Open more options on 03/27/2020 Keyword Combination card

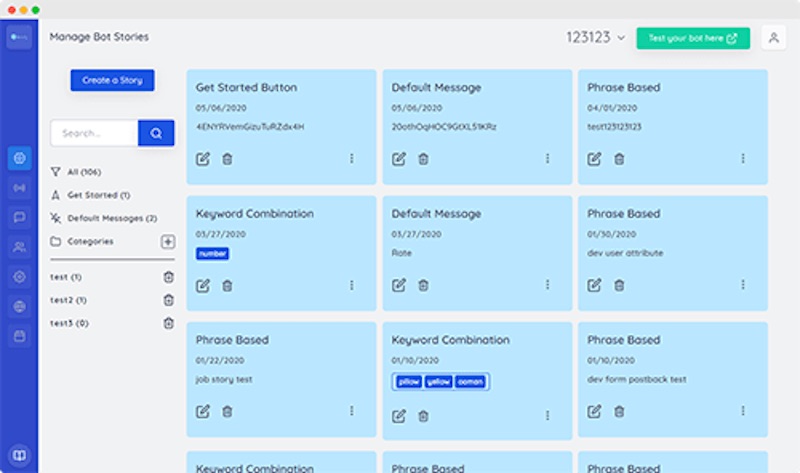[352, 285]
